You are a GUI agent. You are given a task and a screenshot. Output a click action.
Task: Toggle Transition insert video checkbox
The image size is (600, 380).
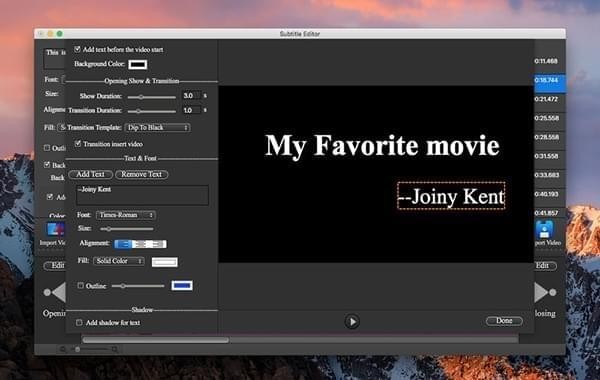78,144
